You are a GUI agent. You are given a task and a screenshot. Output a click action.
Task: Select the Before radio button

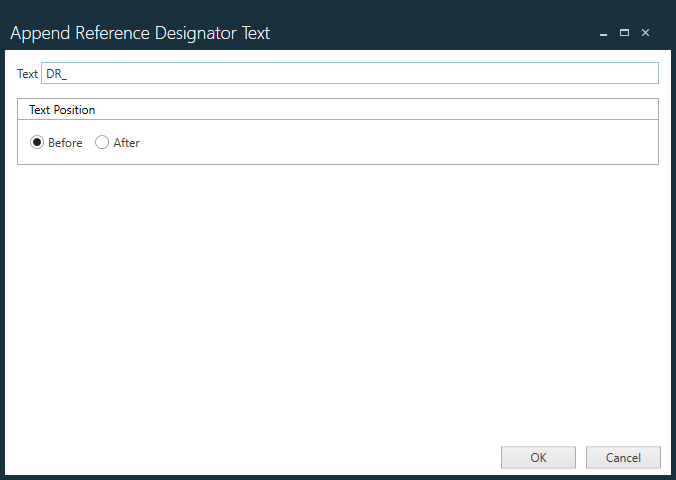tap(38, 142)
